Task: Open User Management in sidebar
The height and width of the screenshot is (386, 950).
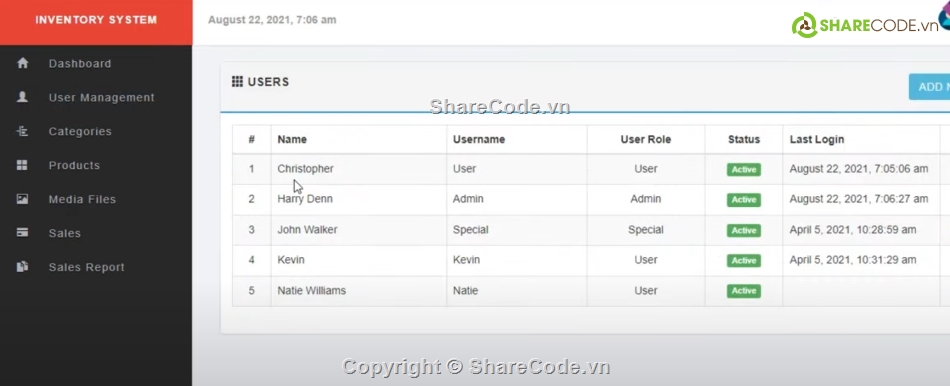Action: click(102, 98)
